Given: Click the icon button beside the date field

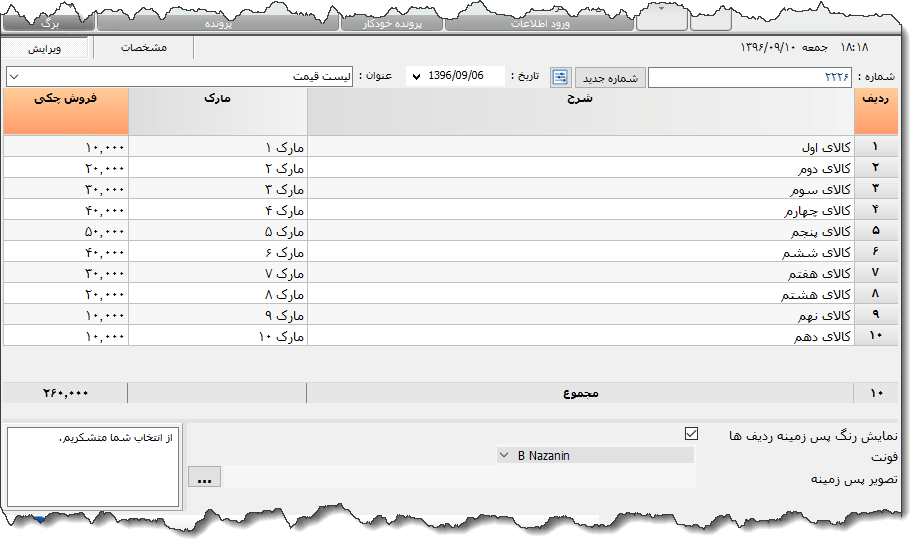Looking at the screenshot, I should [560, 77].
